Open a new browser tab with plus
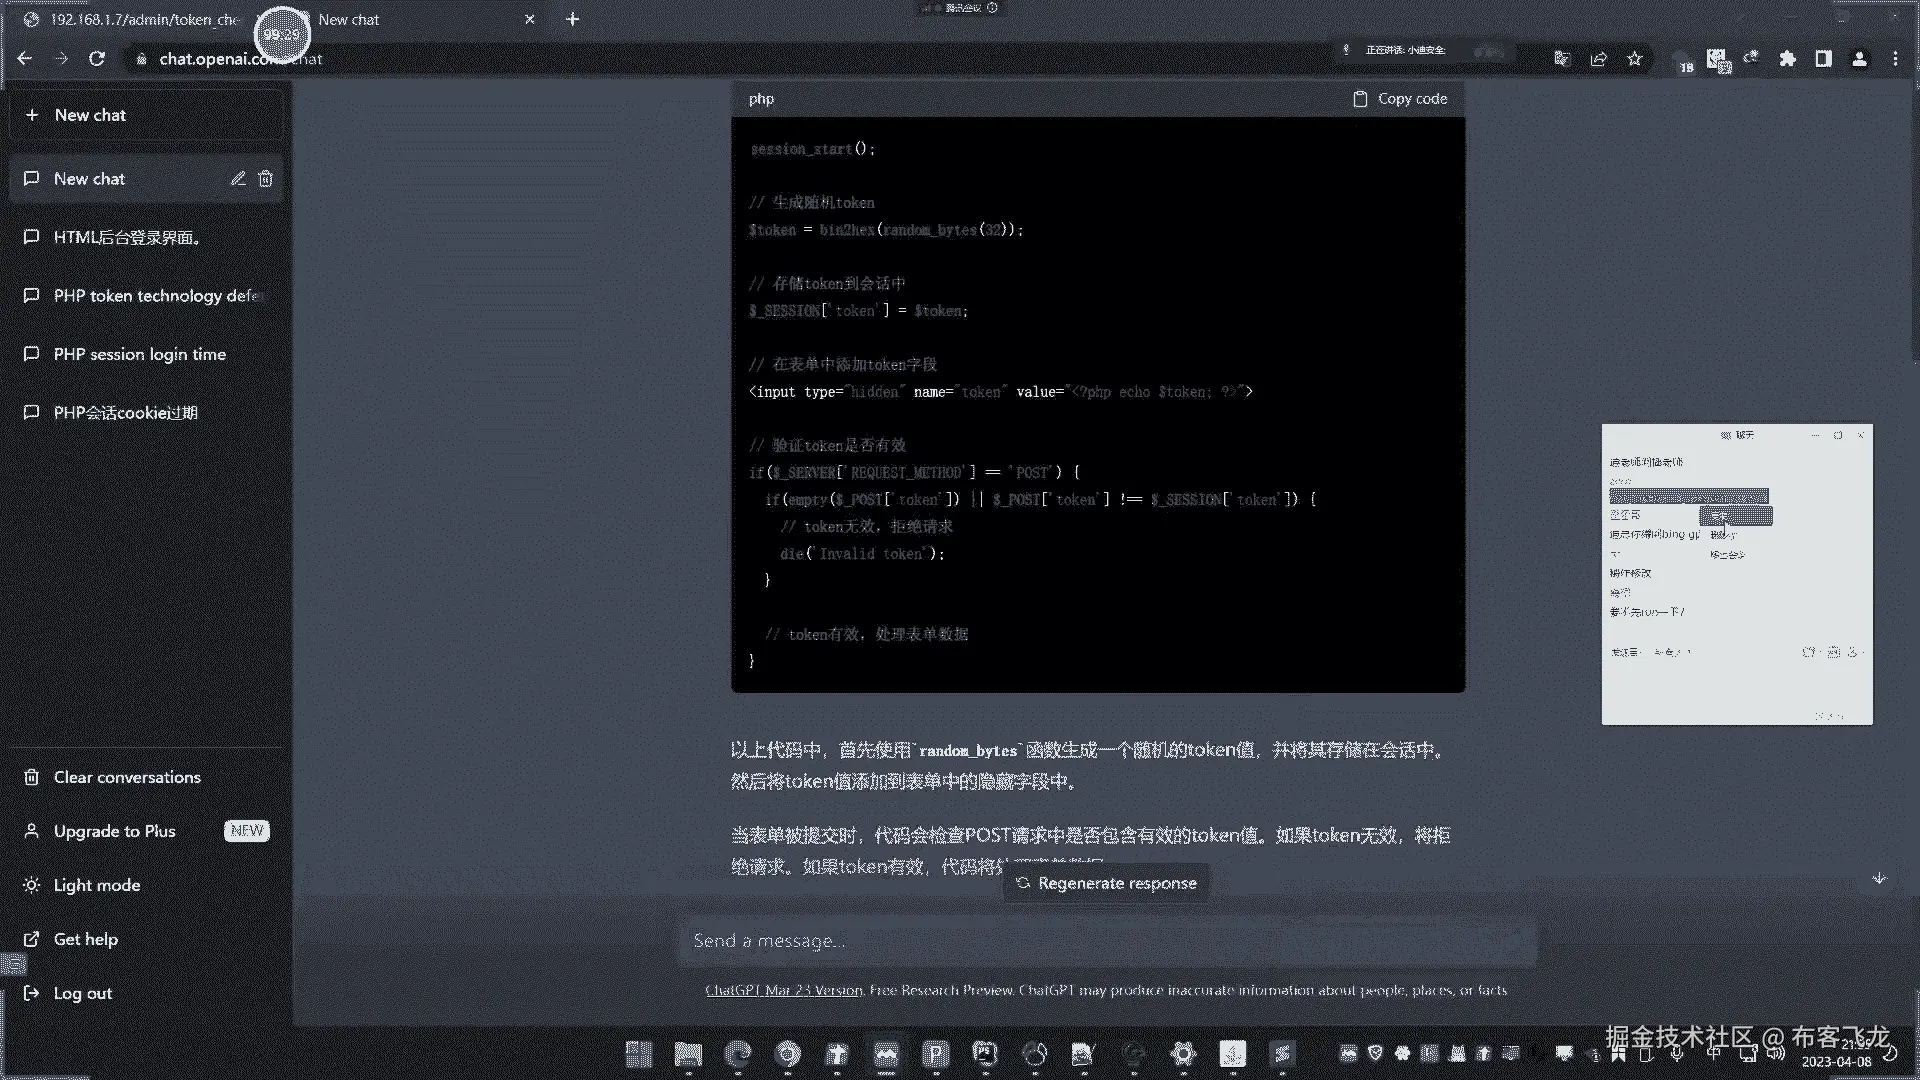The width and height of the screenshot is (1920, 1080). point(572,19)
